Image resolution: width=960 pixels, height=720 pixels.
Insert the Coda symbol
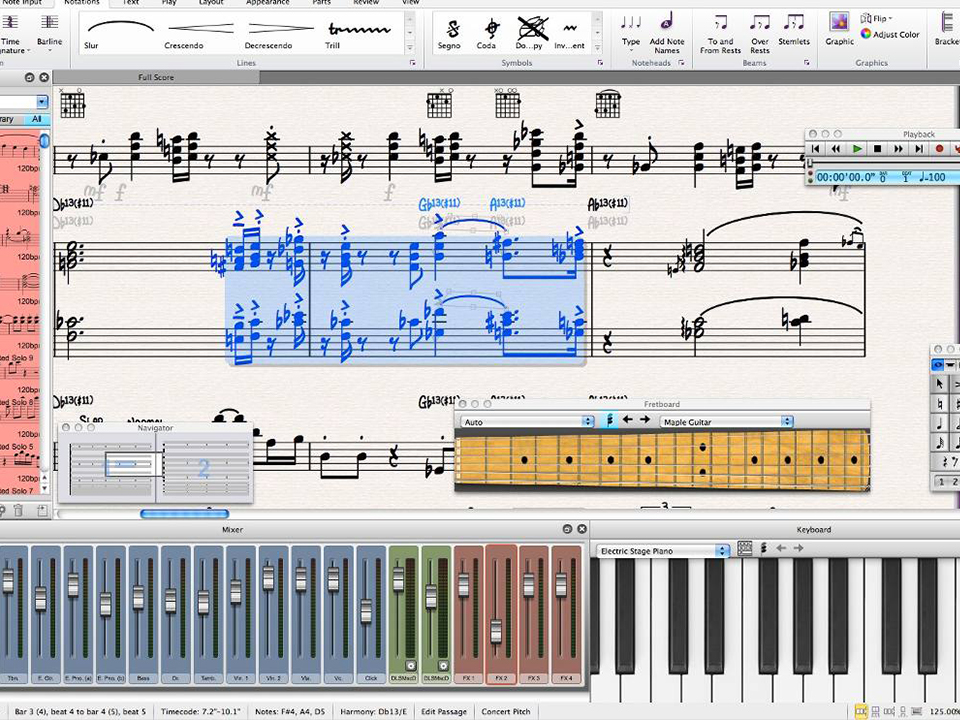(x=487, y=34)
